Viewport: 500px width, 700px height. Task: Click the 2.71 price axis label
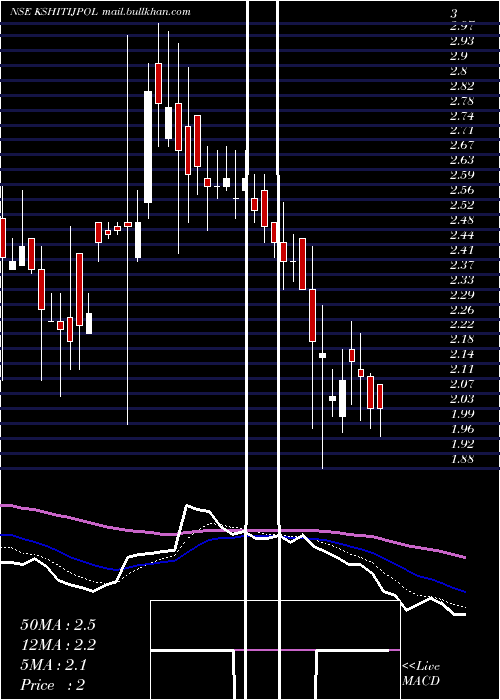[462, 130]
